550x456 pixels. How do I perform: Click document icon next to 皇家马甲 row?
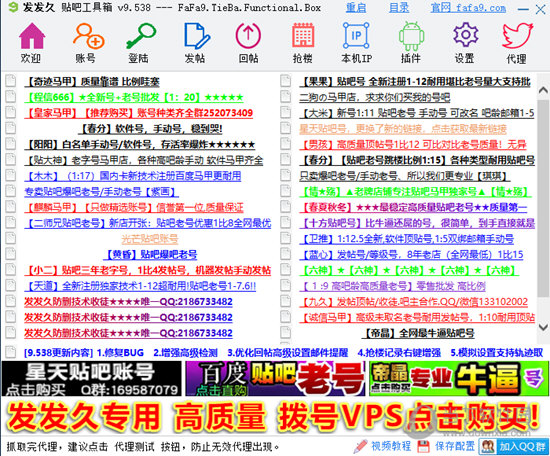tap(11, 112)
